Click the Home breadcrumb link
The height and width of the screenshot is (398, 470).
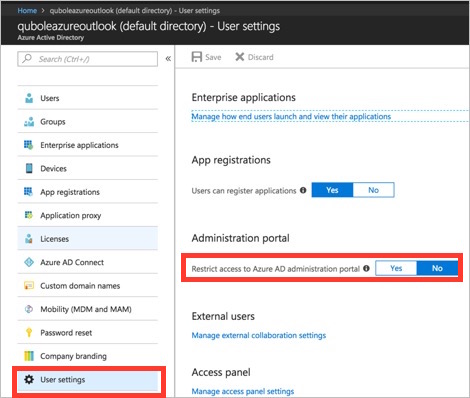(27, 11)
